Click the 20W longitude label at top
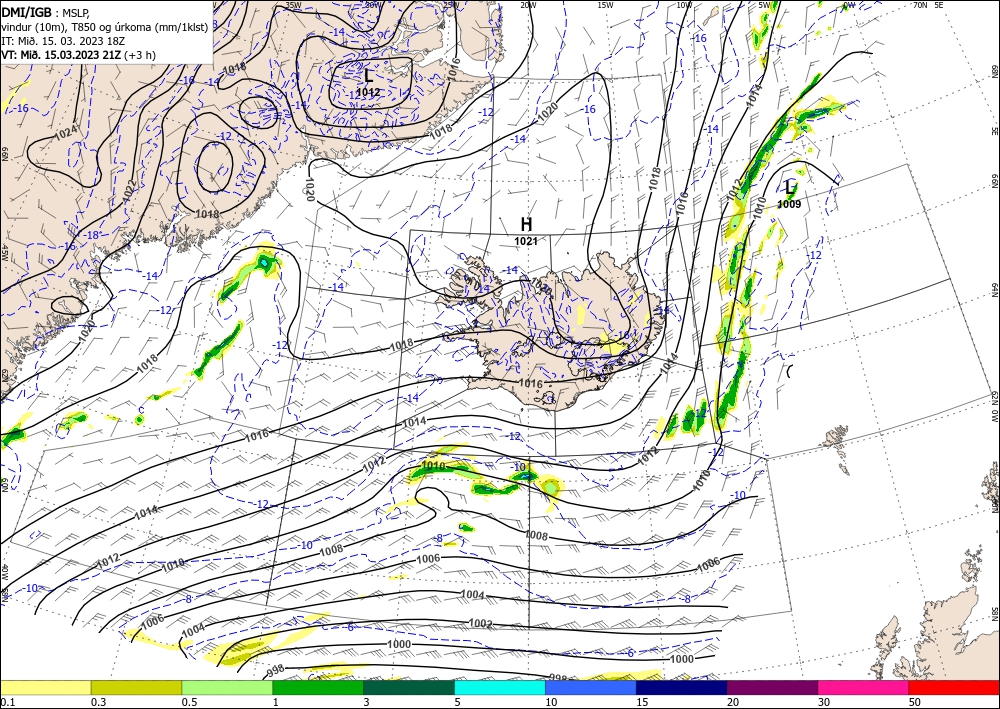 (527, 5)
